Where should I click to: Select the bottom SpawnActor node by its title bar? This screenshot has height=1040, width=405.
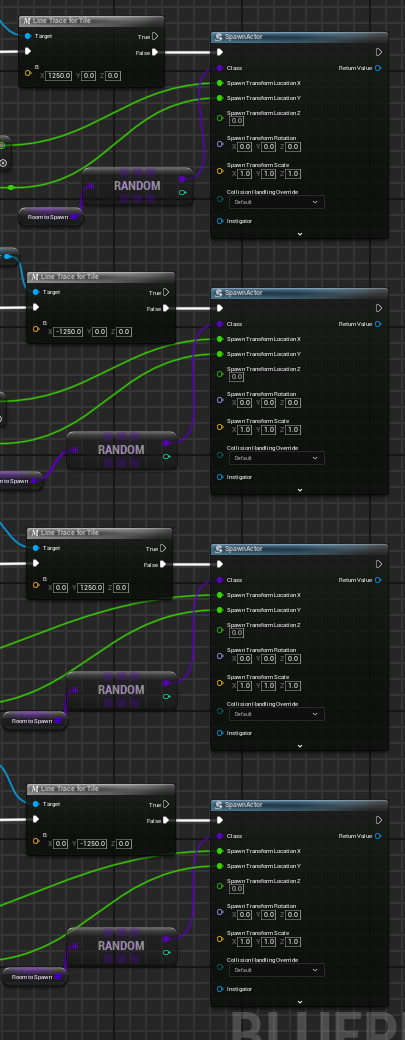coord(299,805)
